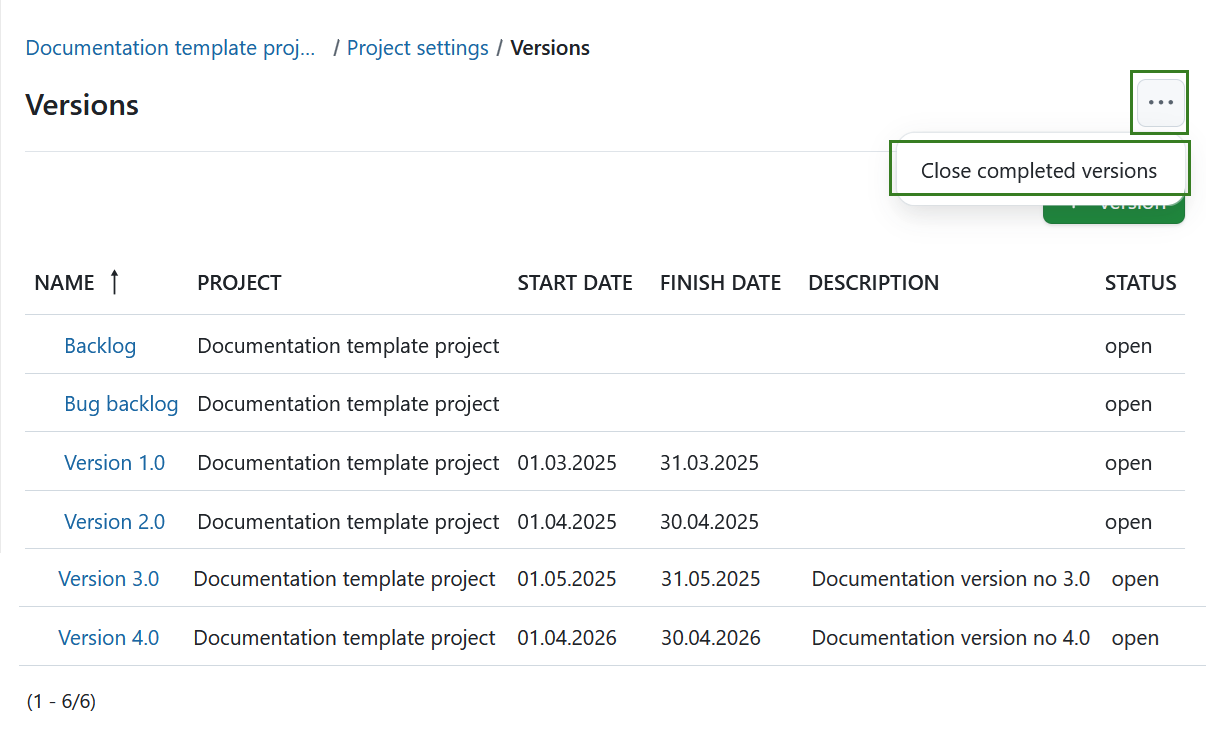This screenshot has height=746, width=1206.
Task: Click the (1 - 6/6) pagination label
Action: (x=62, y=701)
